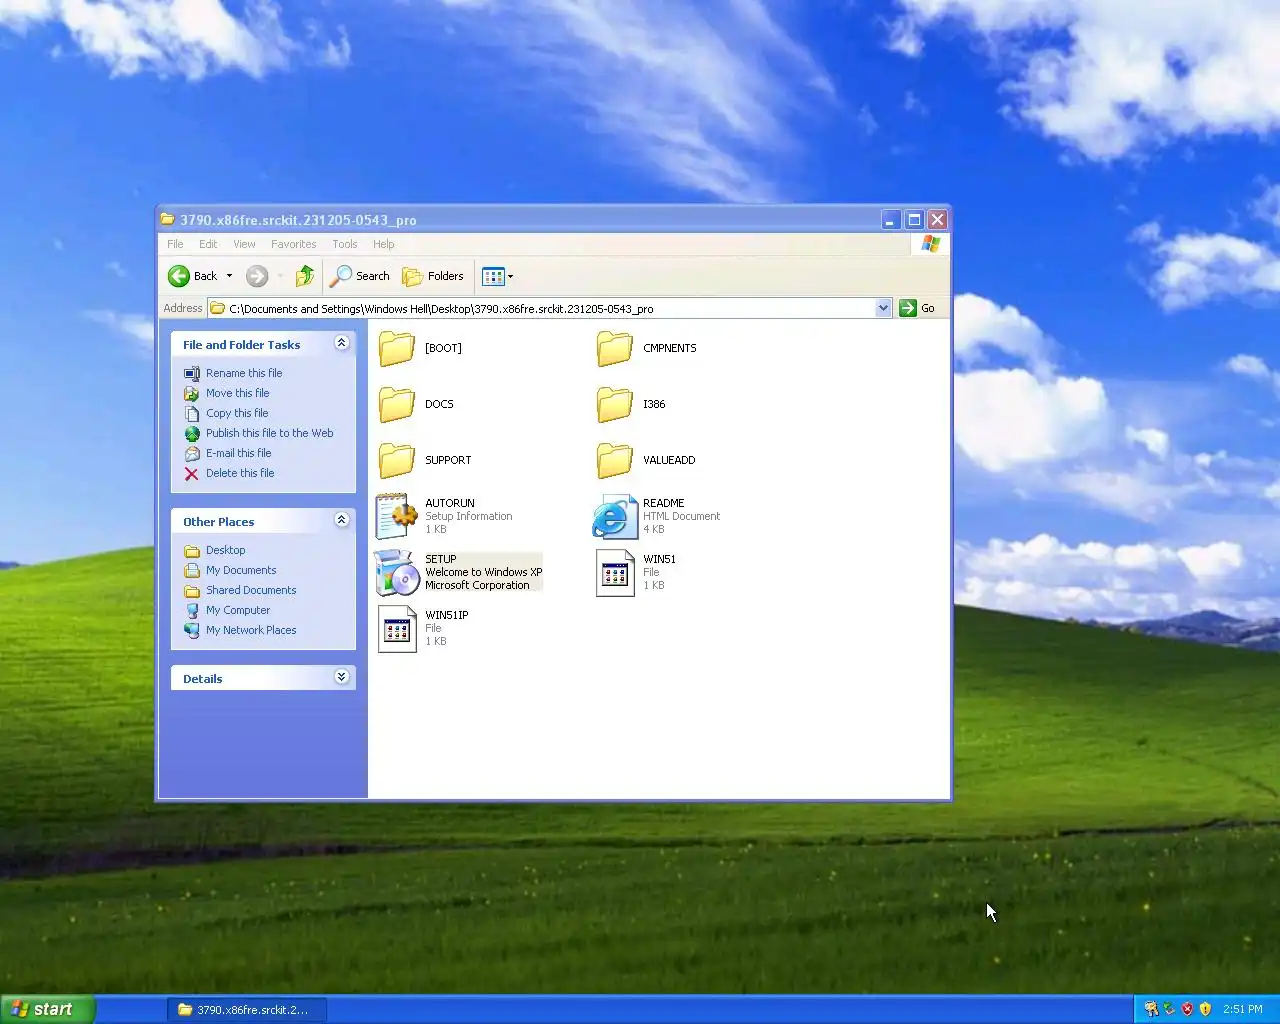Open the View menu
This screenshot has width=1280, height=1024.
click(244, 244)
